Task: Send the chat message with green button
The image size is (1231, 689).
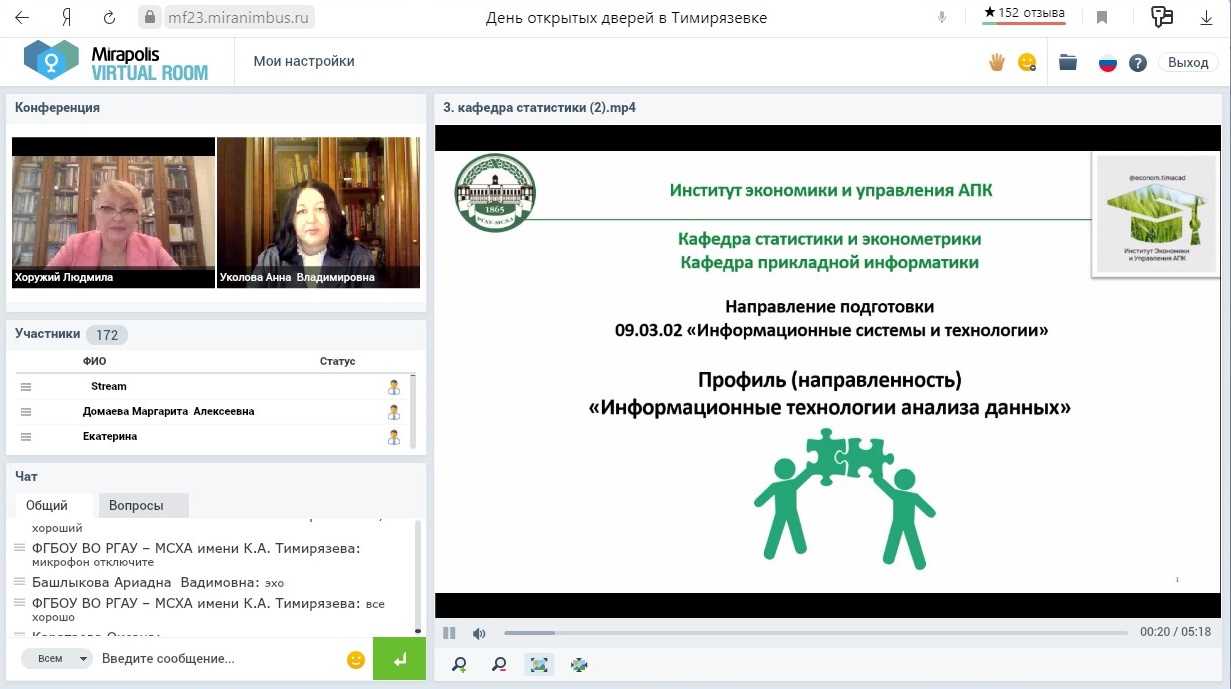Action: [399, 660]
